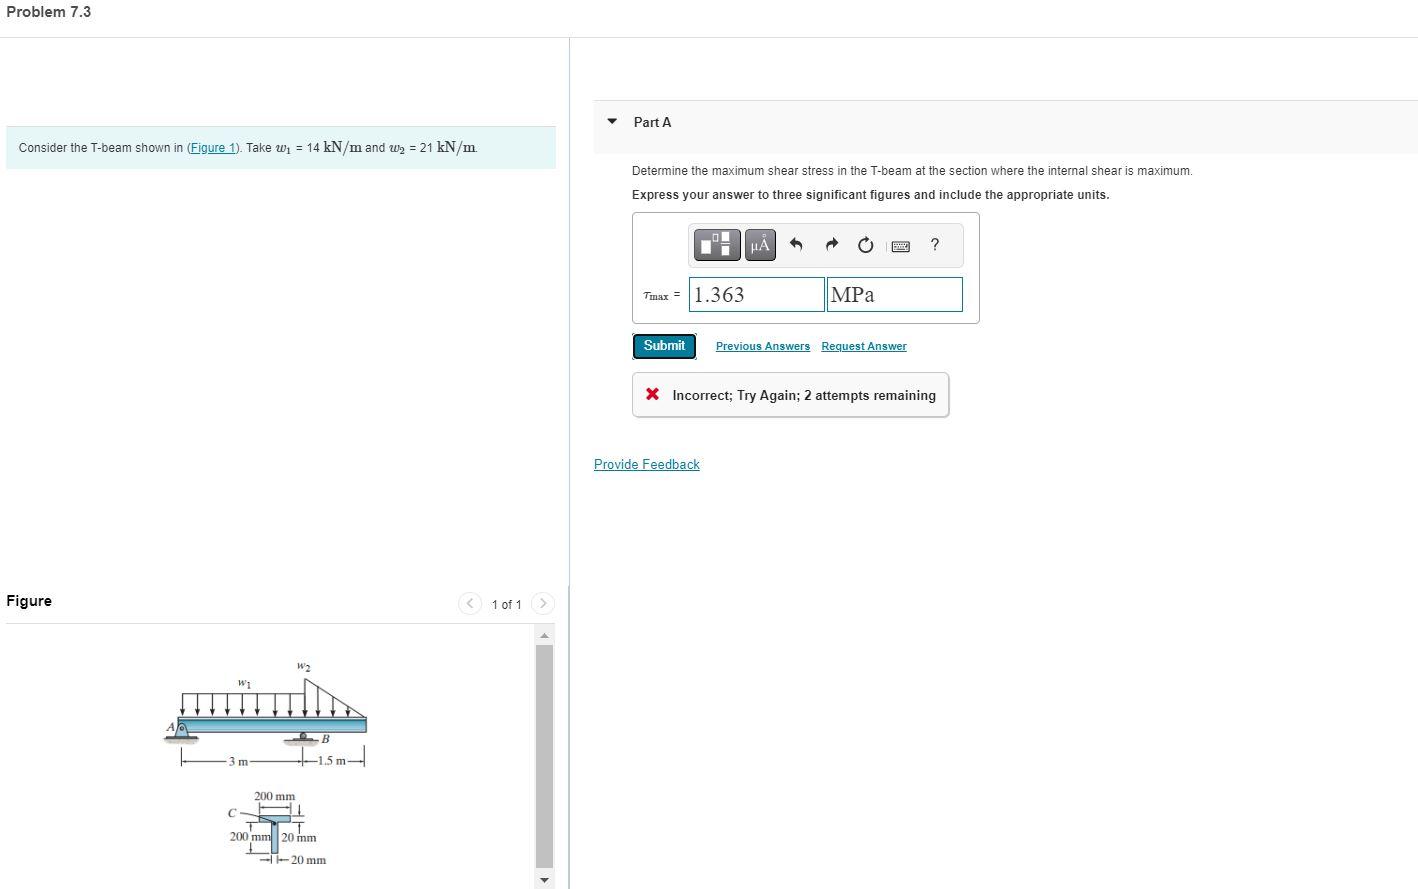Undo last change in the answer box

tap(795, 244)
